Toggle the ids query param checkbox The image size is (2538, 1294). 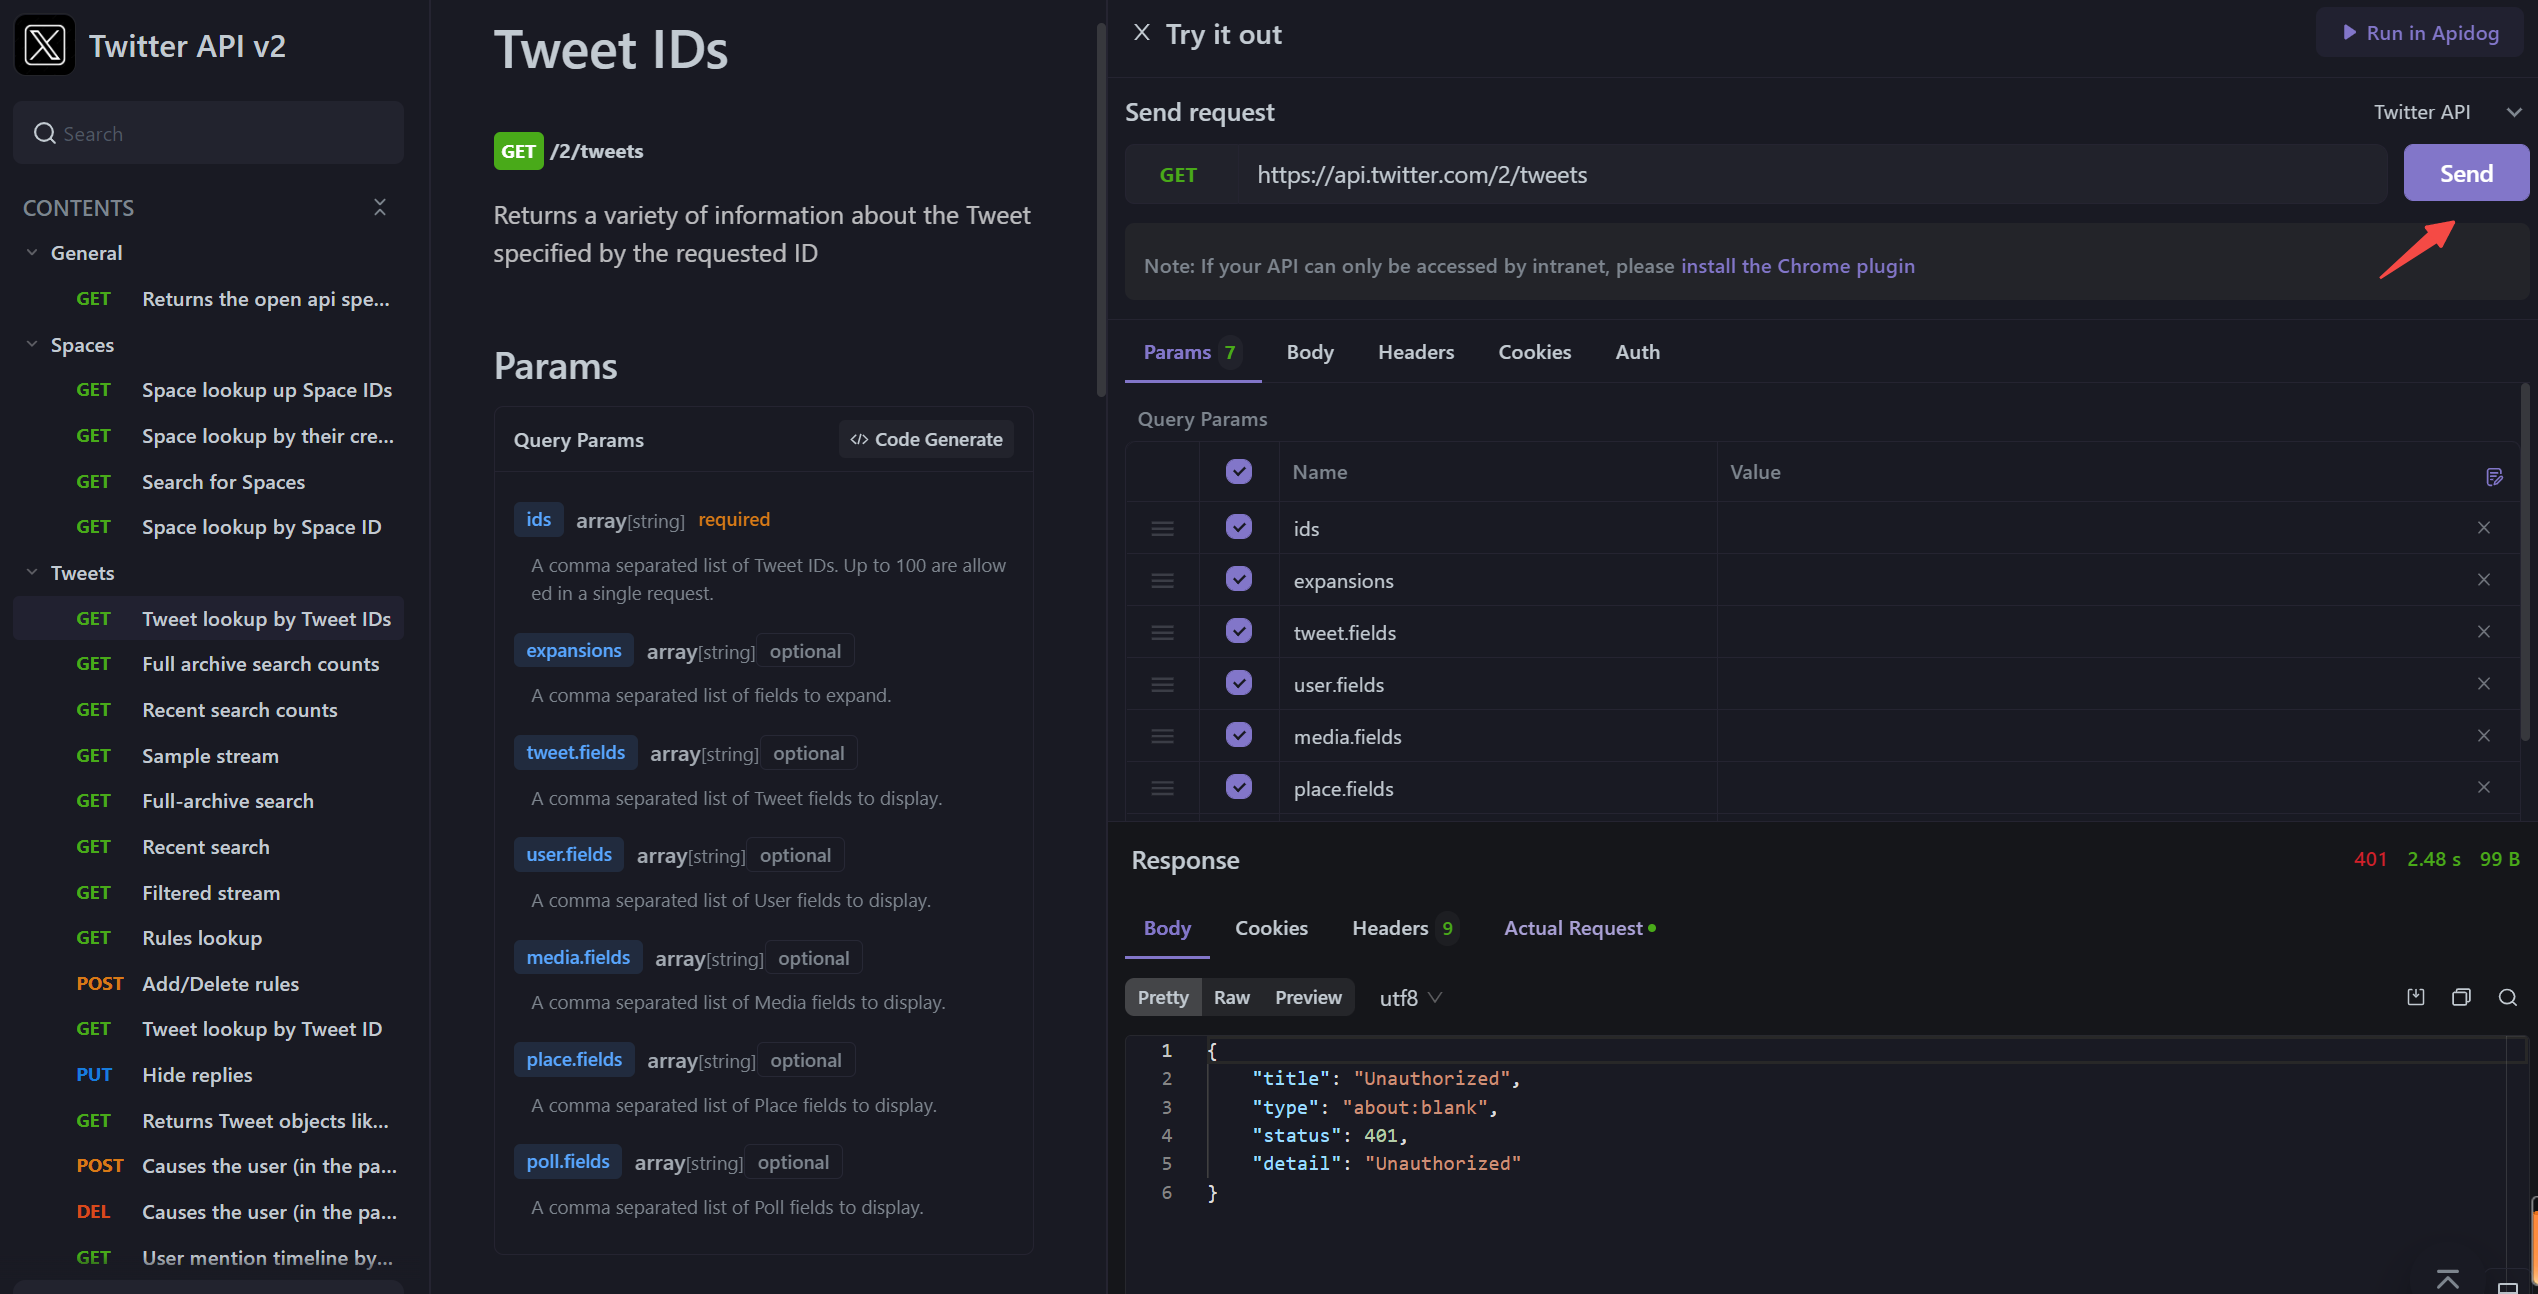click(x=1239, y=527)
